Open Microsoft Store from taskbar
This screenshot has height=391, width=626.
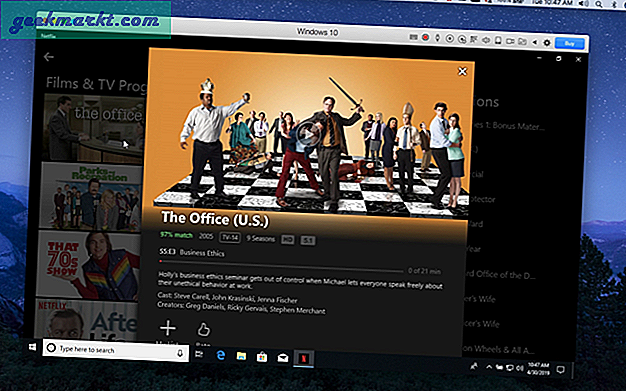coord(262,357)
